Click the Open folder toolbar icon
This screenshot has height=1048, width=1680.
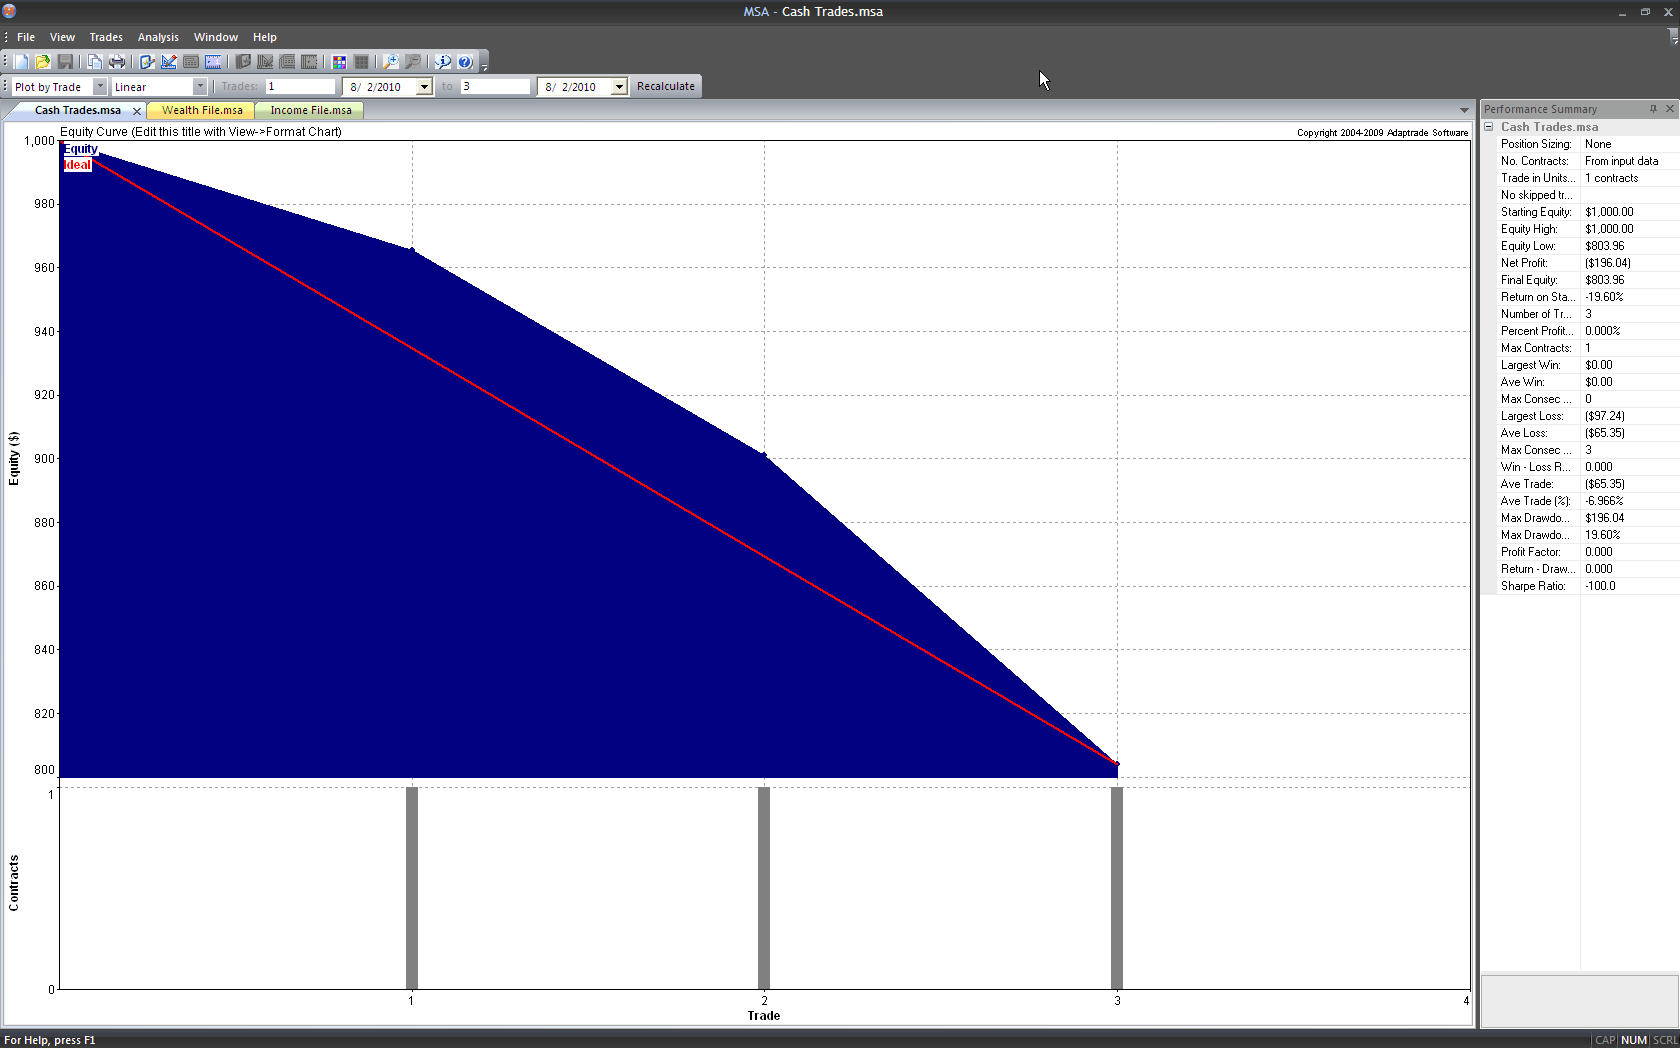pyautogui.click(x=43, y=62)
